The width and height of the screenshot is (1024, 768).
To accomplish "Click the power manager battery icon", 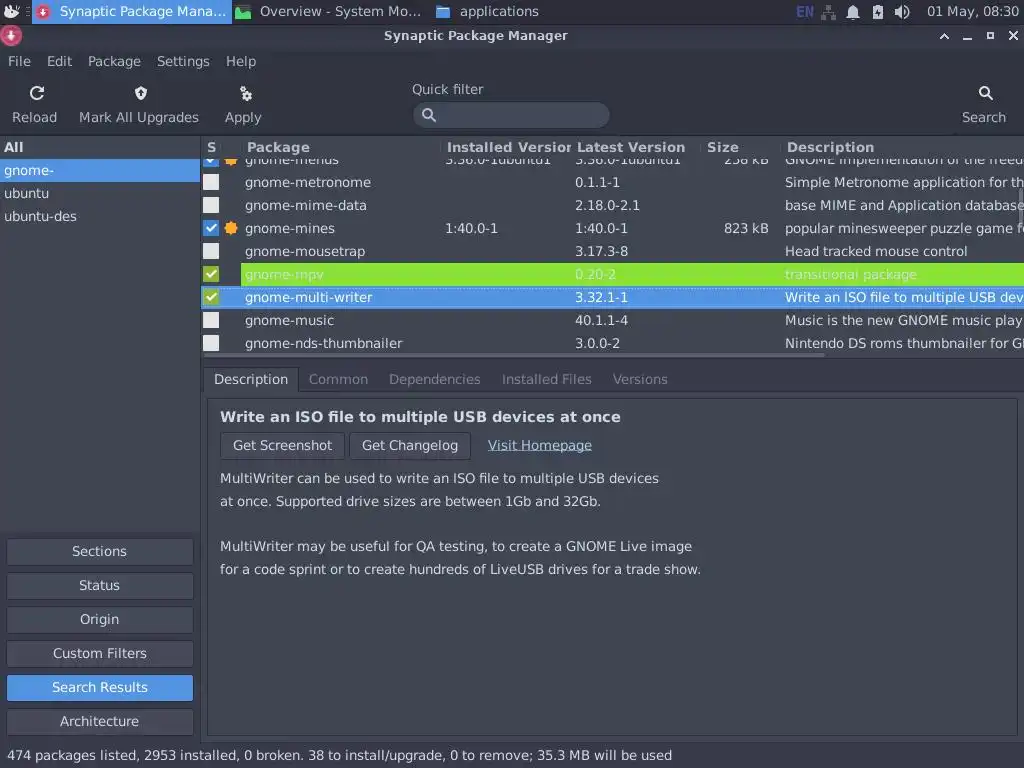I will point(877,12).
